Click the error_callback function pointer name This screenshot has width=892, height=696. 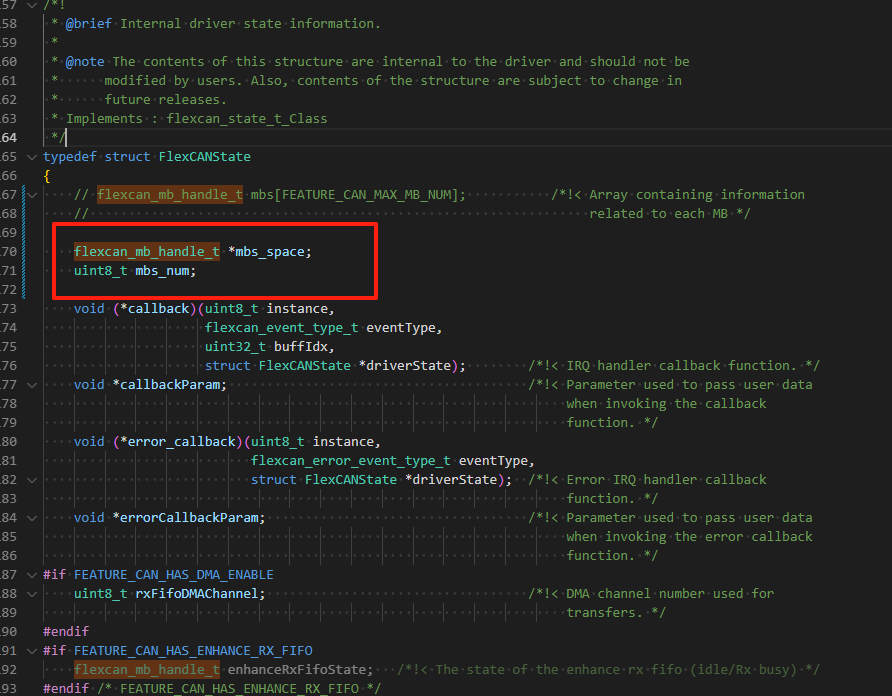coord(181,442)
